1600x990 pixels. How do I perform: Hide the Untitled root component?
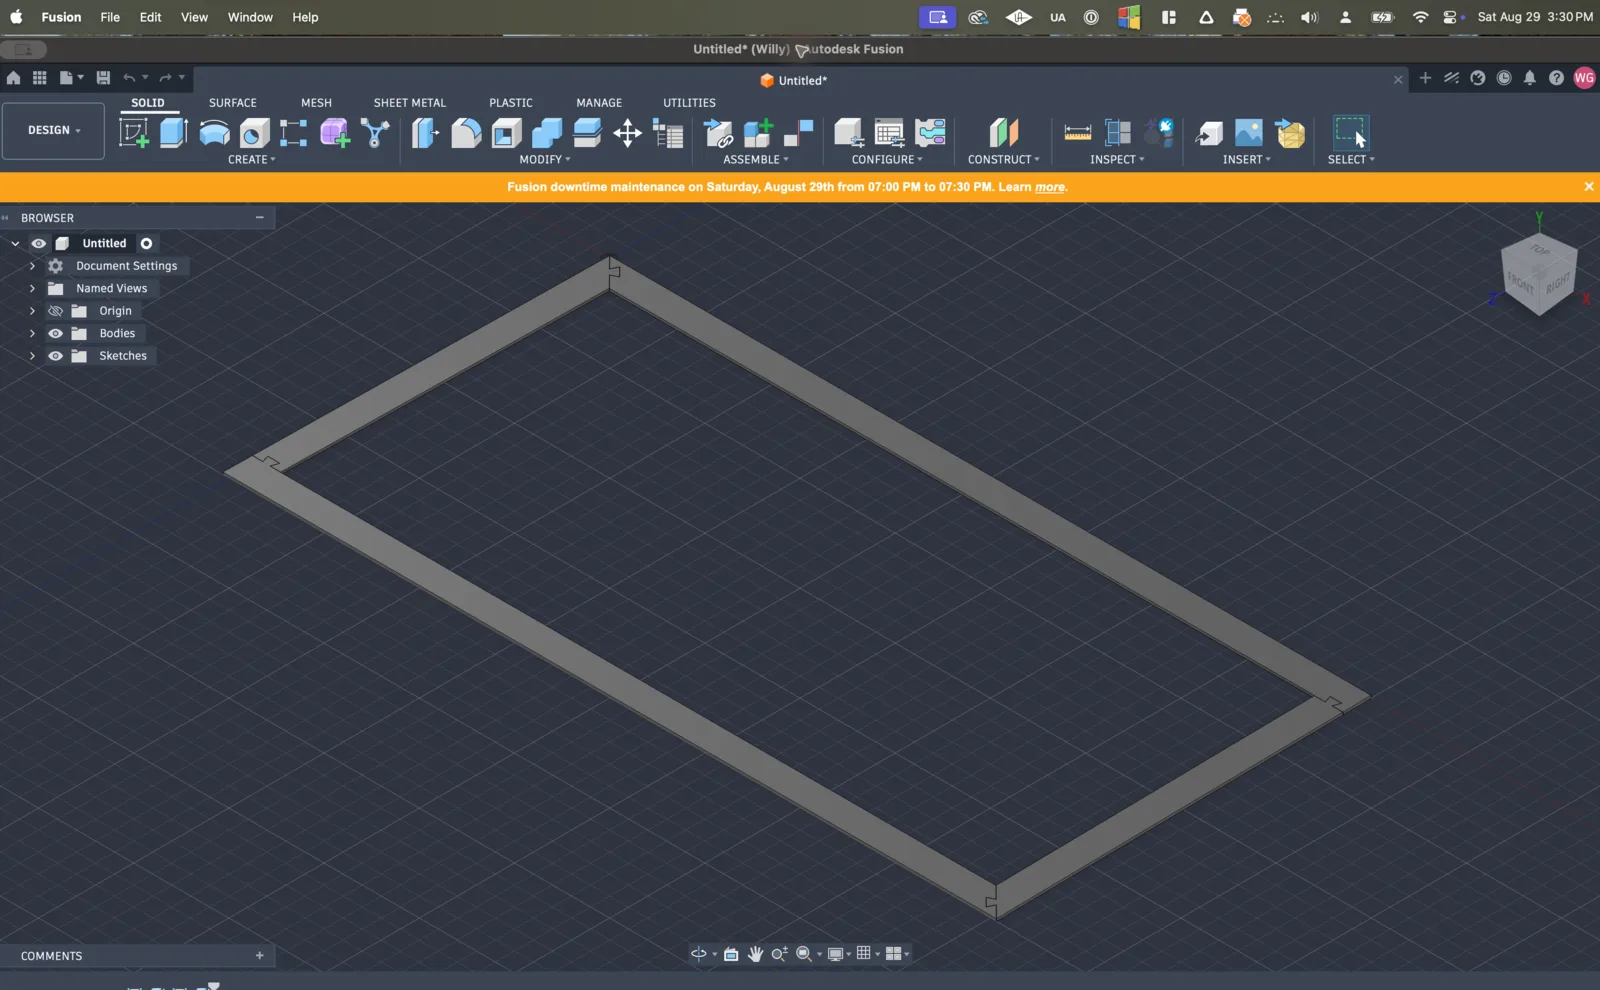[38, 243]
